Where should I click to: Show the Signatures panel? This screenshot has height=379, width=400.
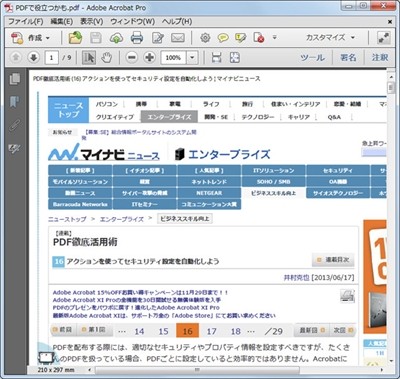pos(15,148)
